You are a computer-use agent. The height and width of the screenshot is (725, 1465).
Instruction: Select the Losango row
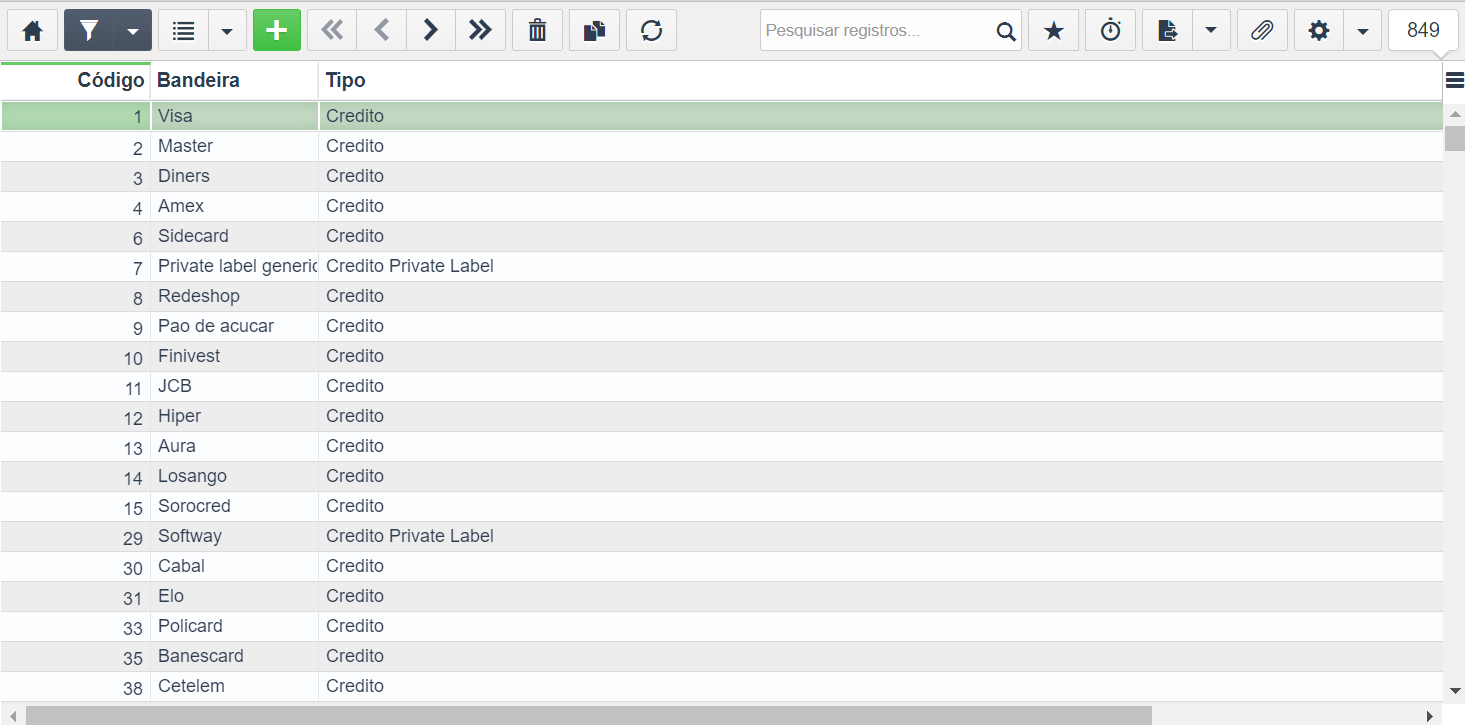click(x=721, y=476)
